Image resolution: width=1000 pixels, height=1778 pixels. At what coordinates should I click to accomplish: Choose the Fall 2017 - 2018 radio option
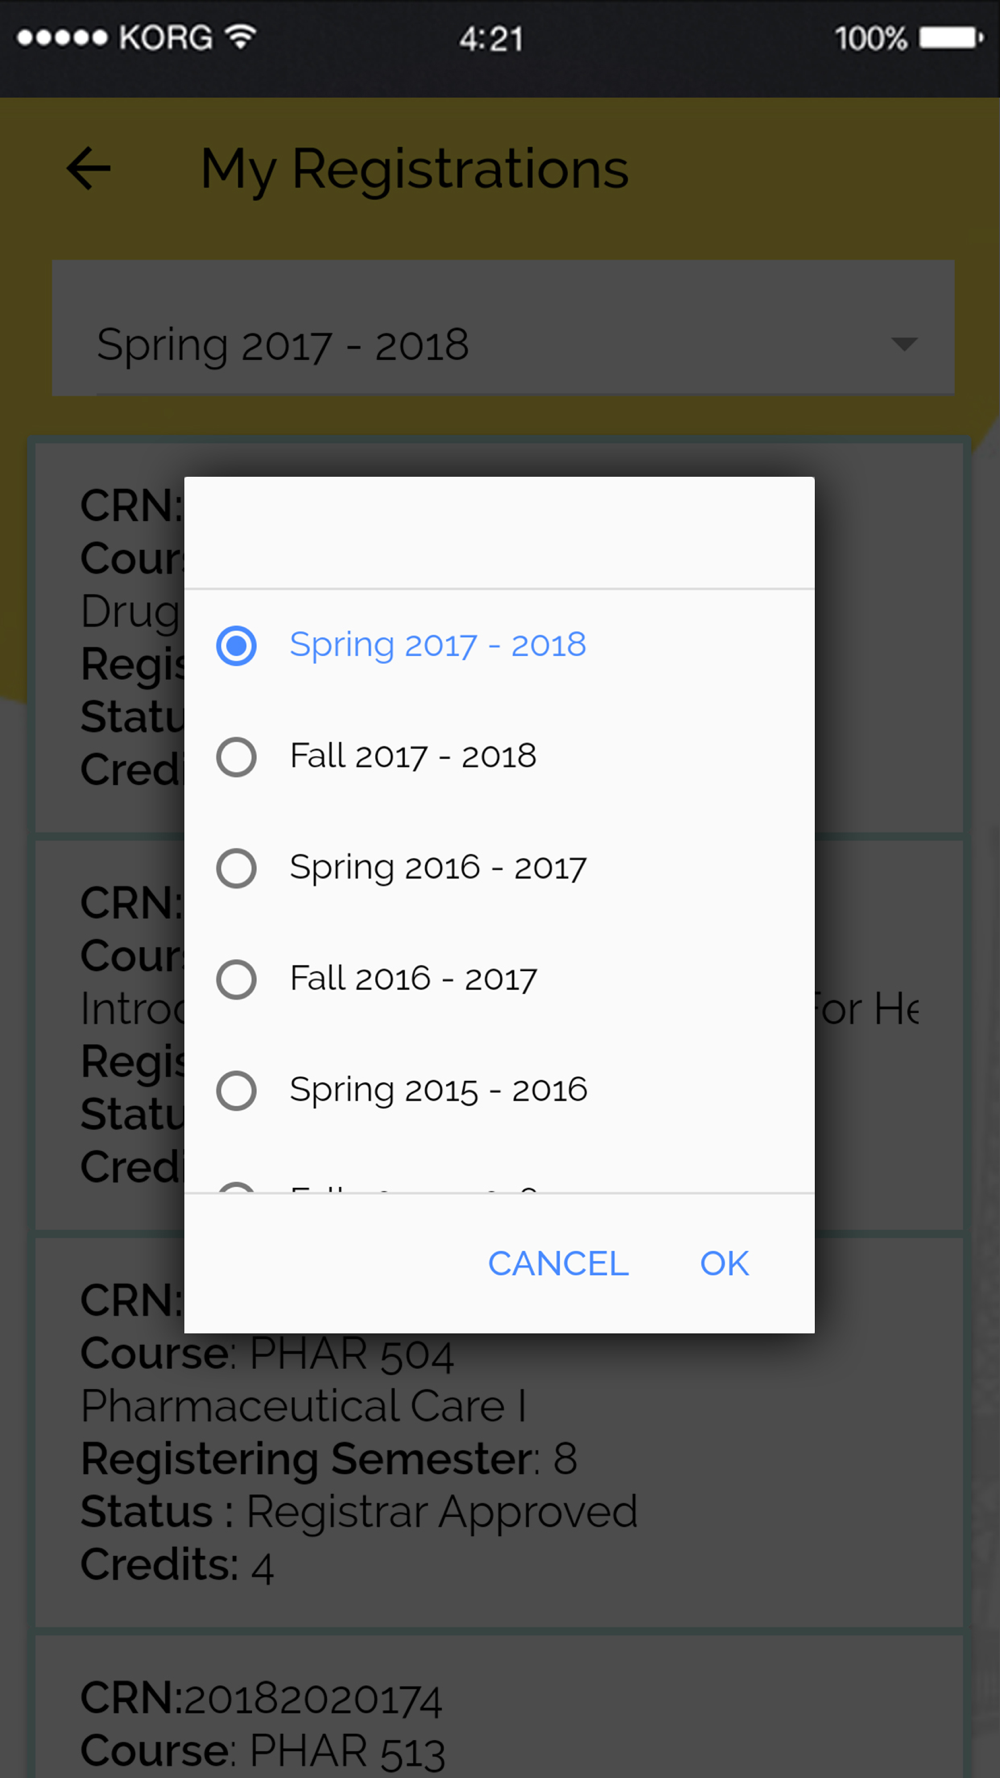pos(237,757)
